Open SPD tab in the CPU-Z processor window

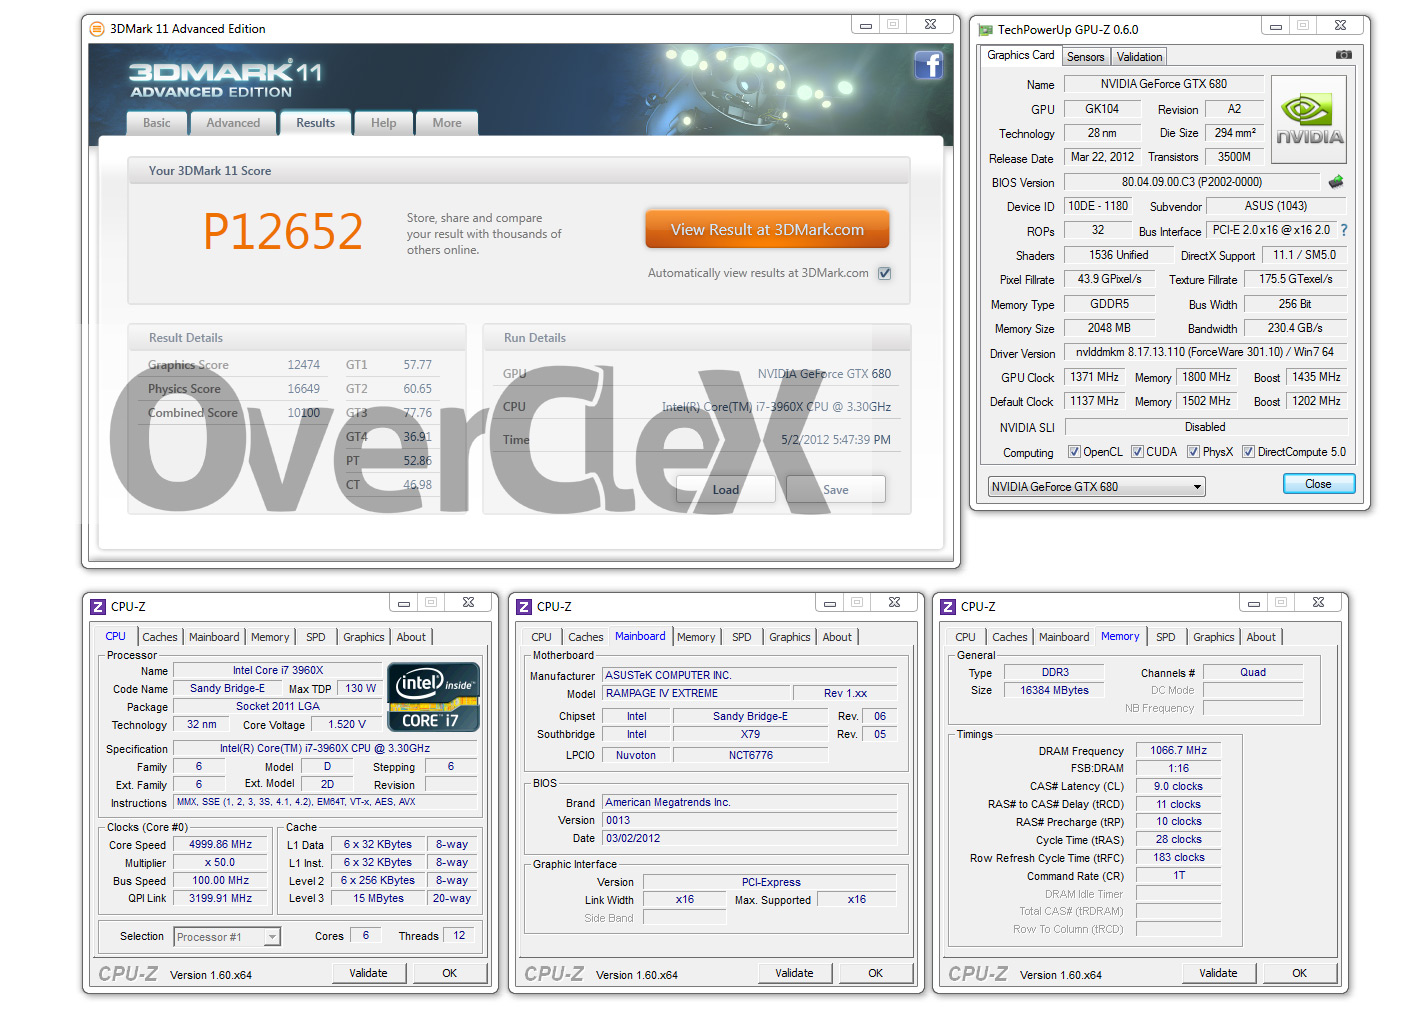(x=316, y=637)
